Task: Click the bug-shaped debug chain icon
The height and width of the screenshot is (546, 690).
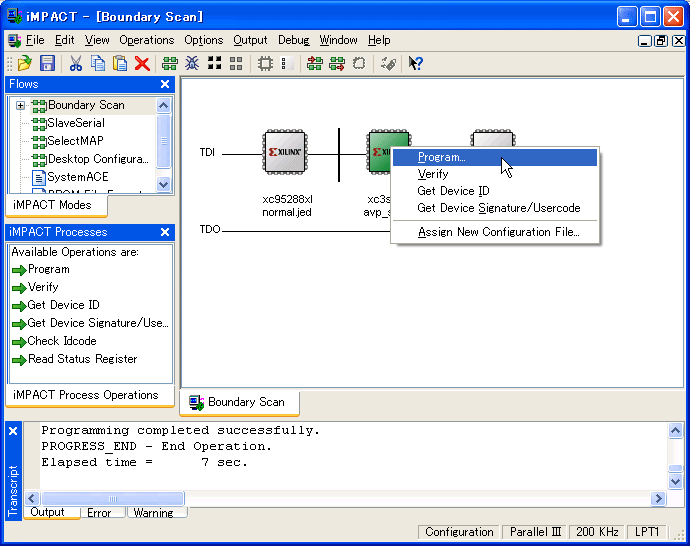Action: click(x=192, y=63)
